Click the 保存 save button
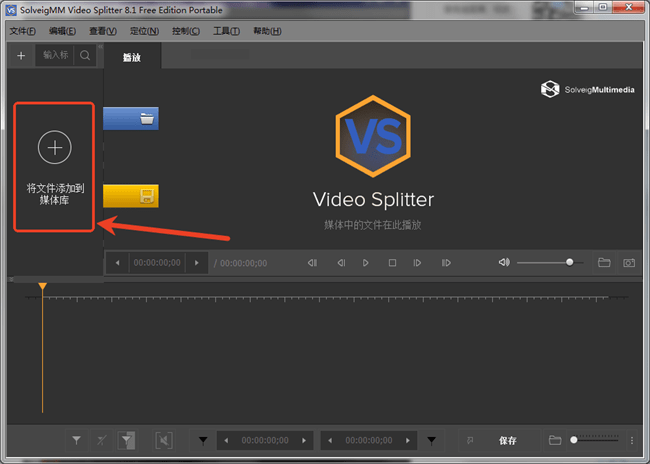The height and width of the screenshot is (464, 650). coord(508,440)
